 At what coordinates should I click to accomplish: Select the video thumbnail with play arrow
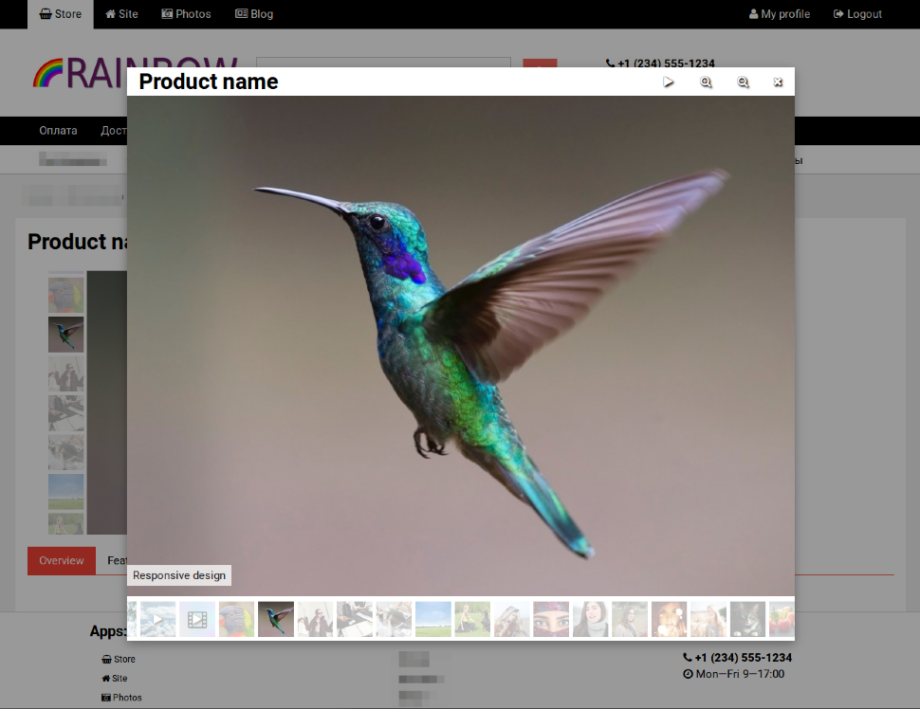(158, 620)
